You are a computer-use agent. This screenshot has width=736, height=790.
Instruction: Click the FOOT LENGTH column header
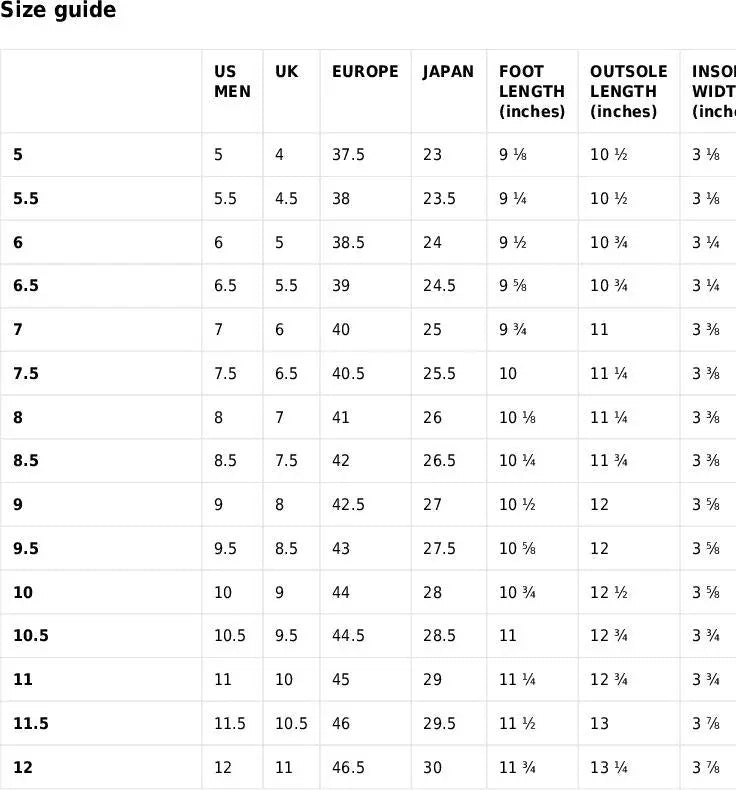click(x=532, y=91)
